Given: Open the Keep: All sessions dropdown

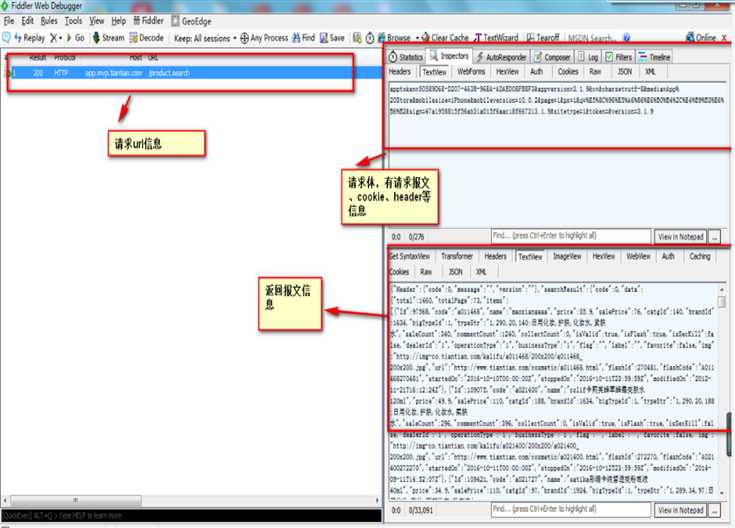Looking at the screenshot, I should (205, 38).
